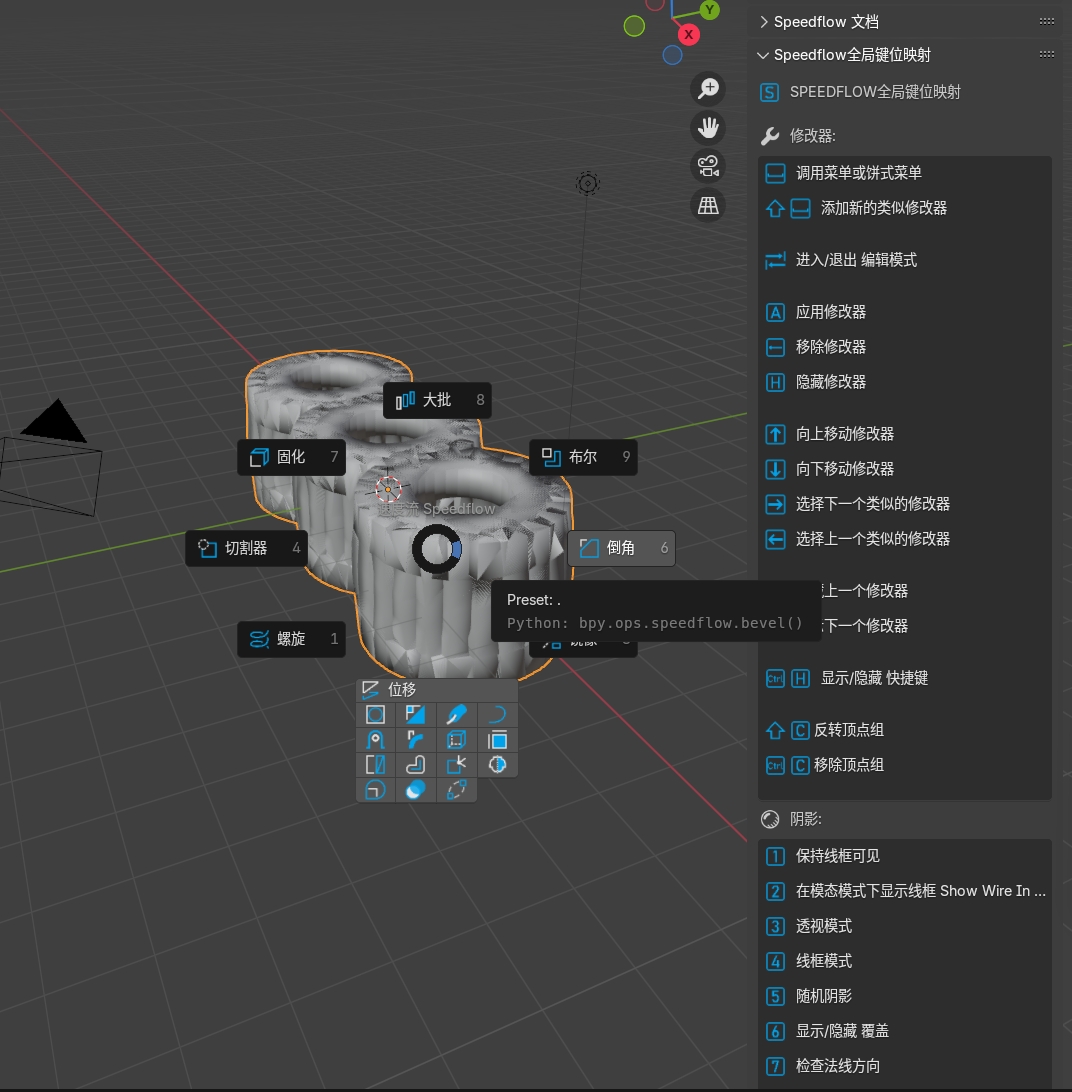Click 在模态模式下显示线框 Show Wire In entry
Image resolution: width=1072 pixels, height=1092 pixels.
904,891
